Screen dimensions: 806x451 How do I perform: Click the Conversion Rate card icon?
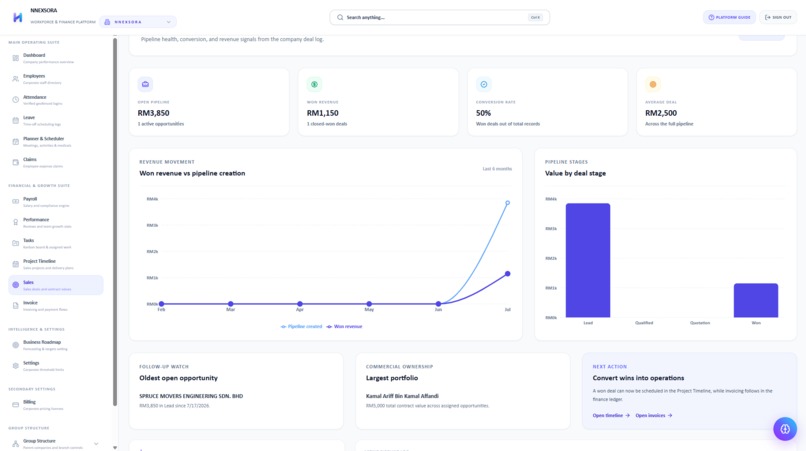(x=484, y=84)
